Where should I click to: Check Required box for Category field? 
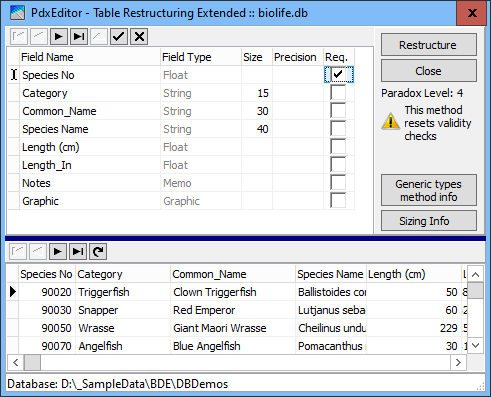[x=338, y=92]
